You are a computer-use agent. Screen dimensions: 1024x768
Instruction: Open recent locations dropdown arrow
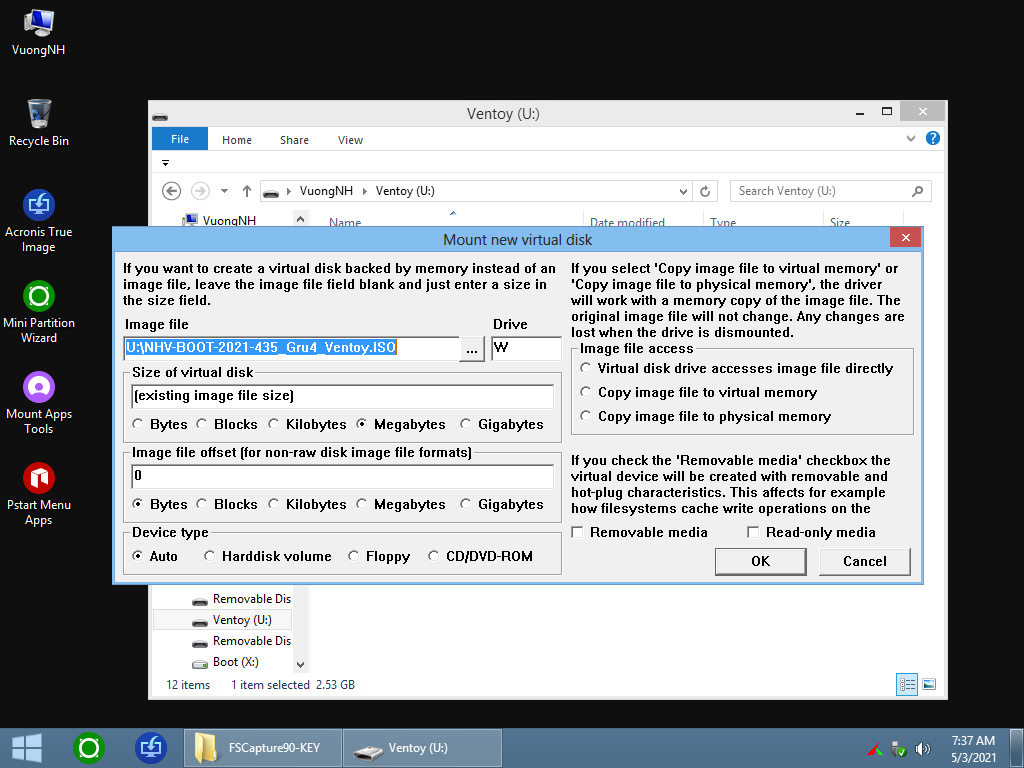tap(224, 191)
